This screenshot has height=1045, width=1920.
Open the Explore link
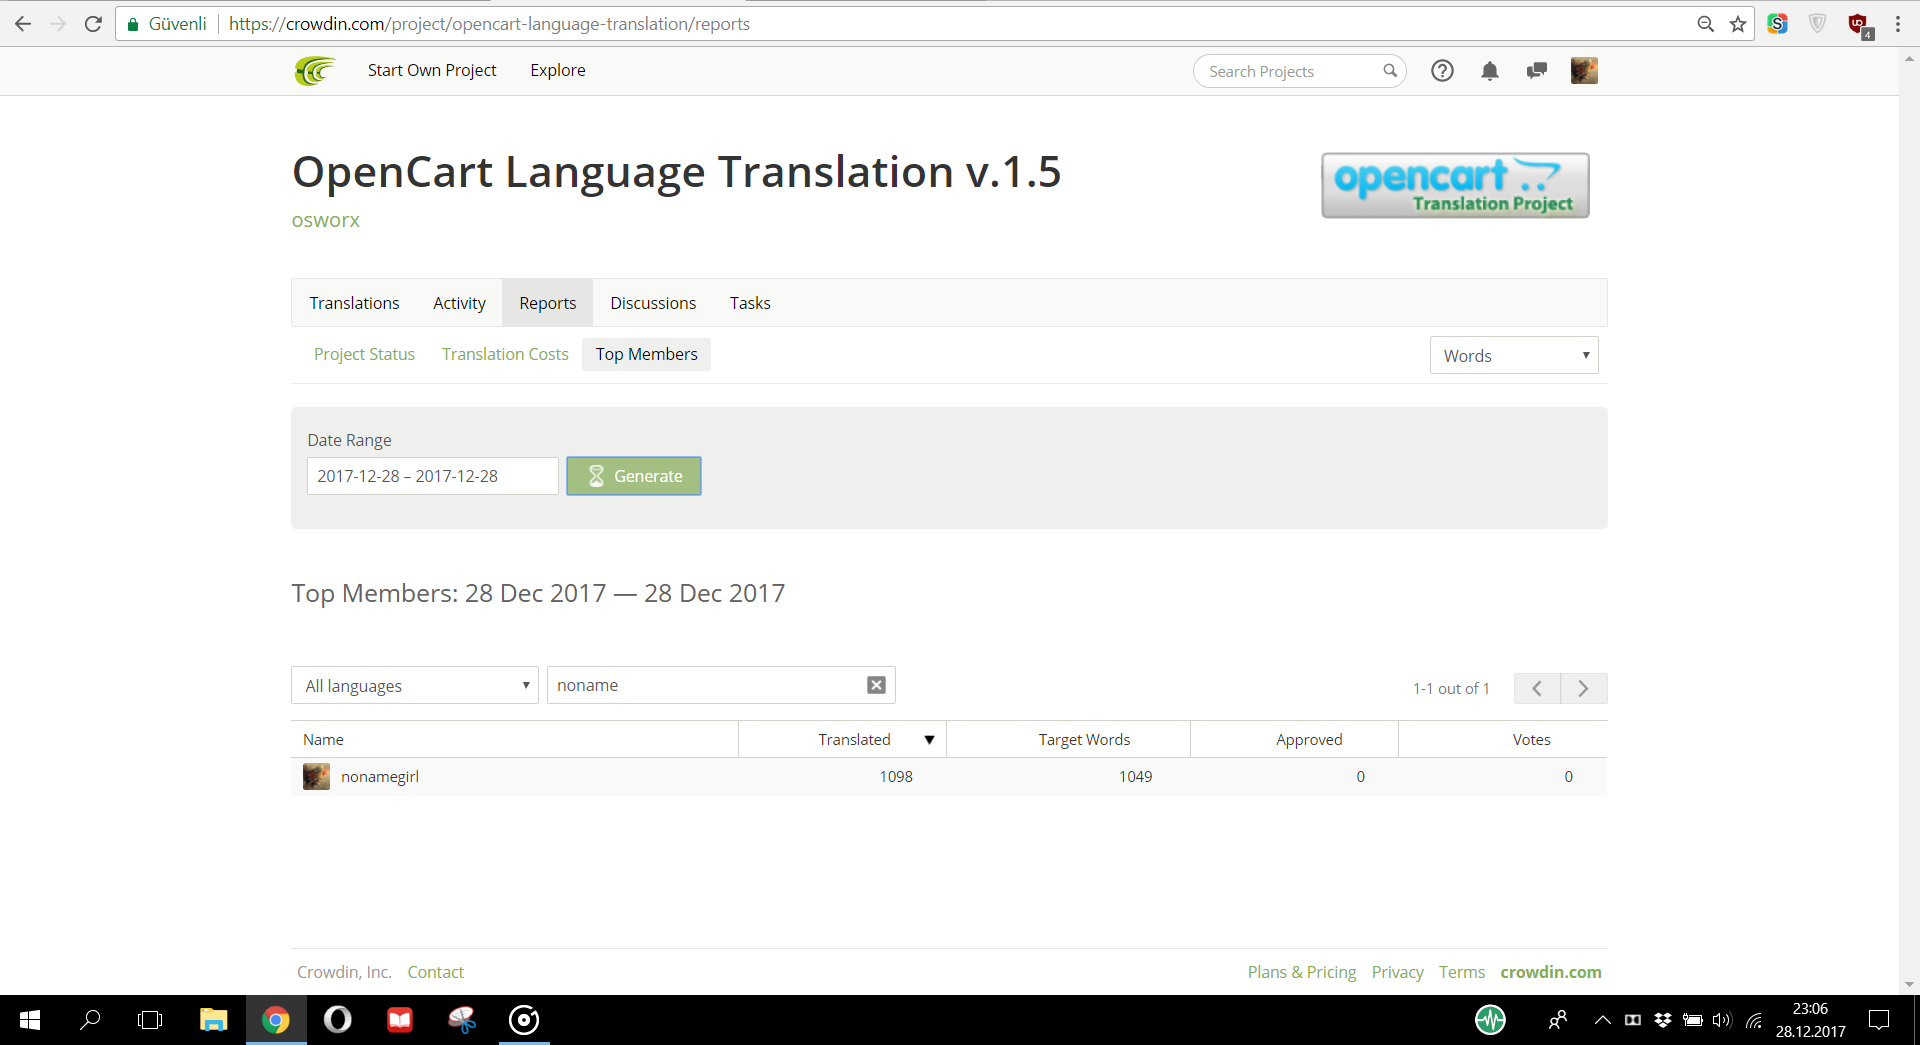558,70
